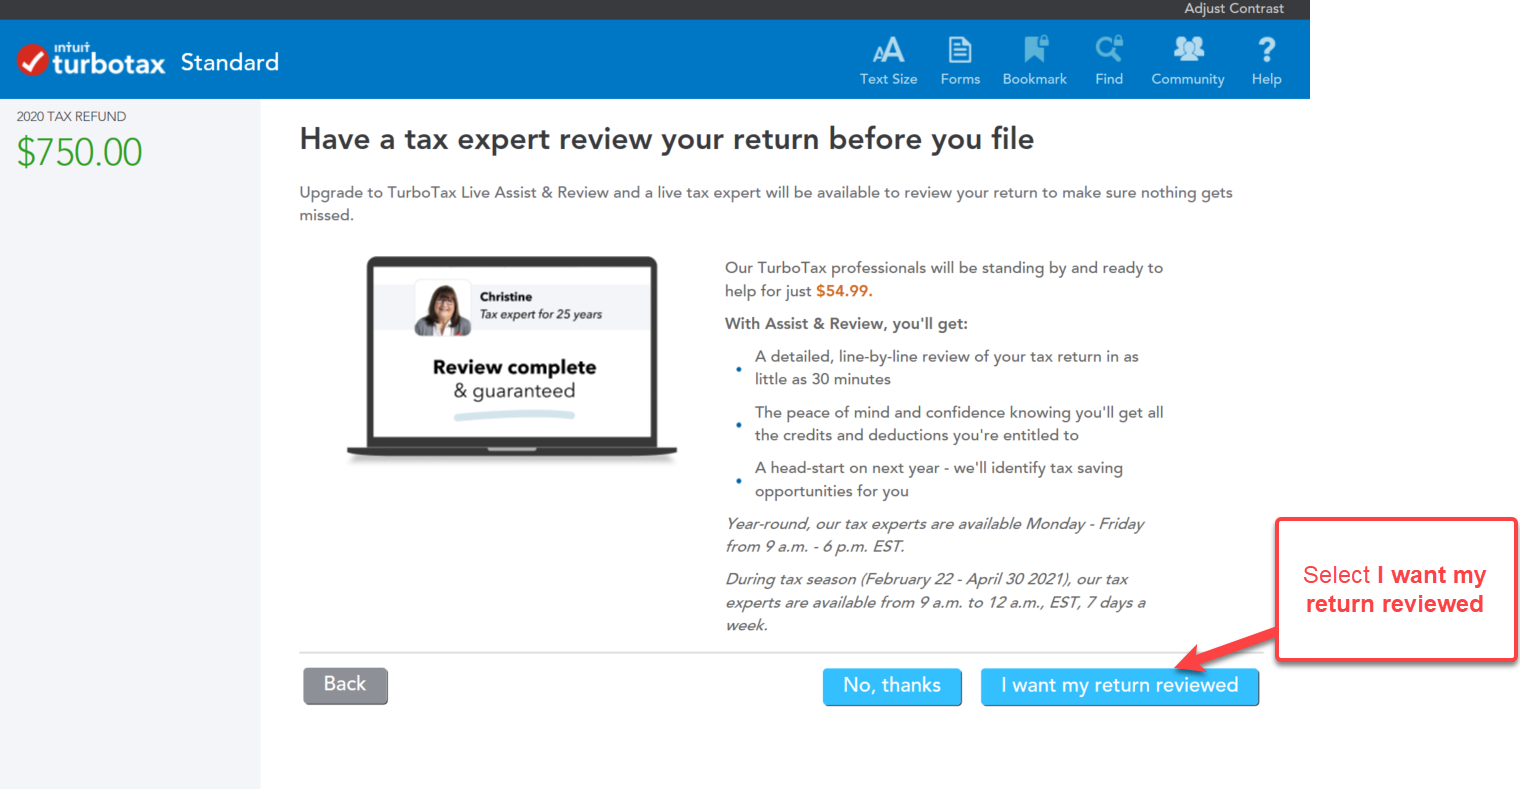Image resolution: width=1520 pixels, height=789 pixels.
Task: Add a Bookmark from the toolbar
Action: pyautogui.click(x=1035, y=61)
